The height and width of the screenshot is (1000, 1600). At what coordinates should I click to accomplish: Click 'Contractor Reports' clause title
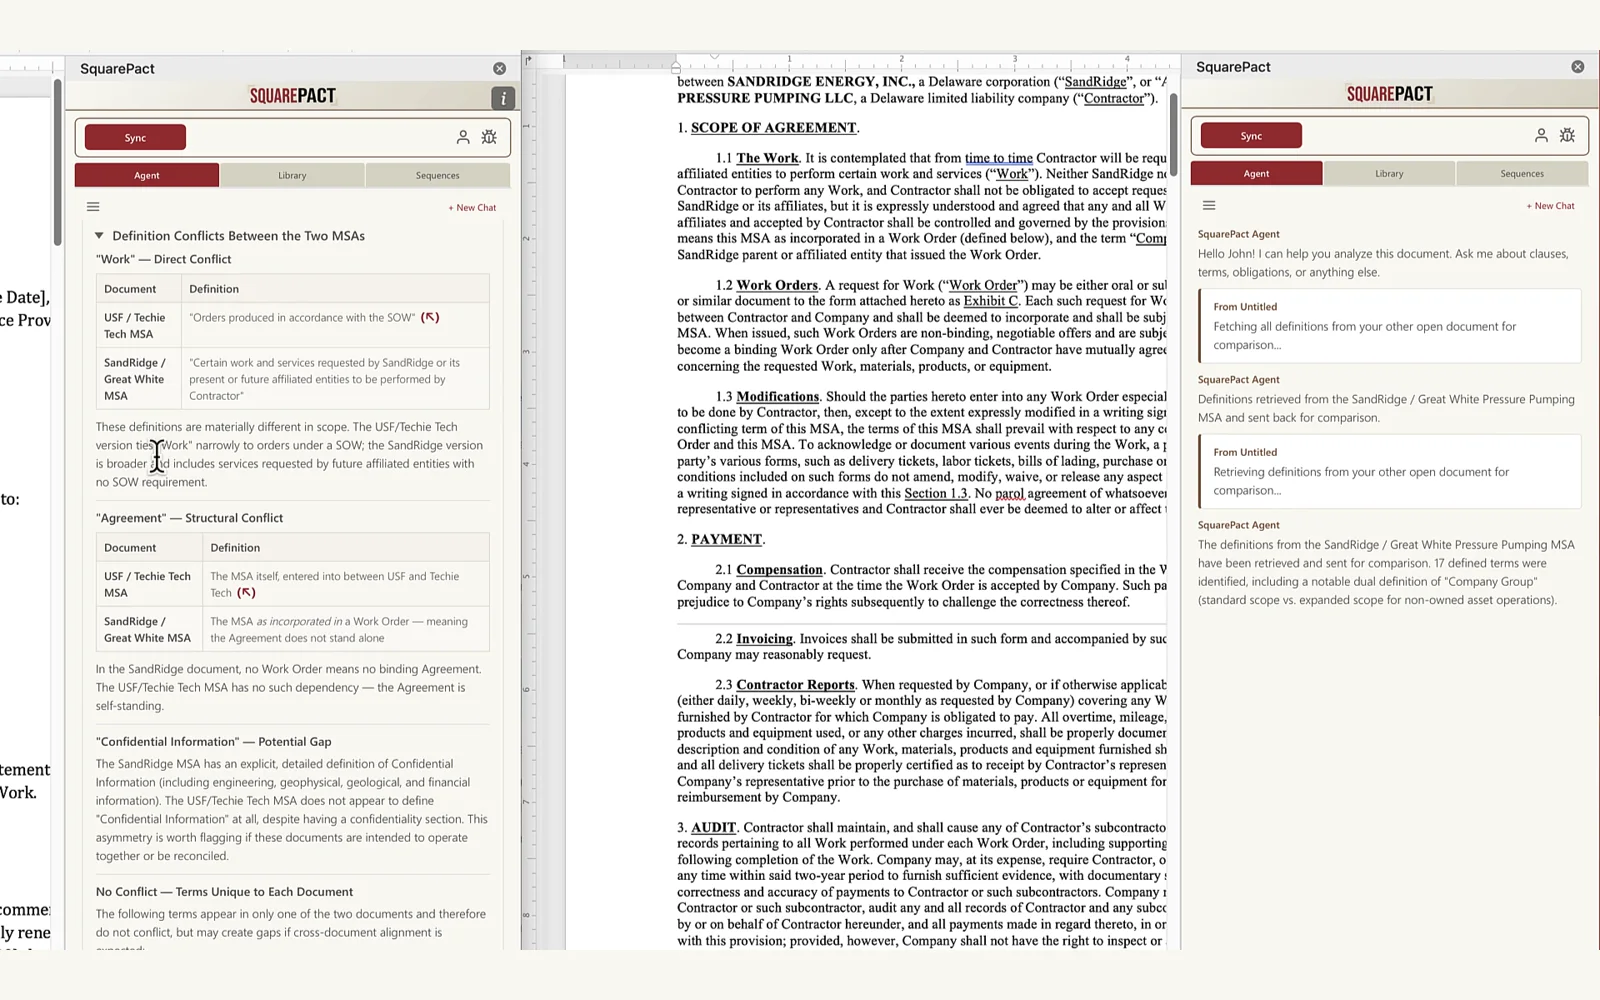point(796,685)
